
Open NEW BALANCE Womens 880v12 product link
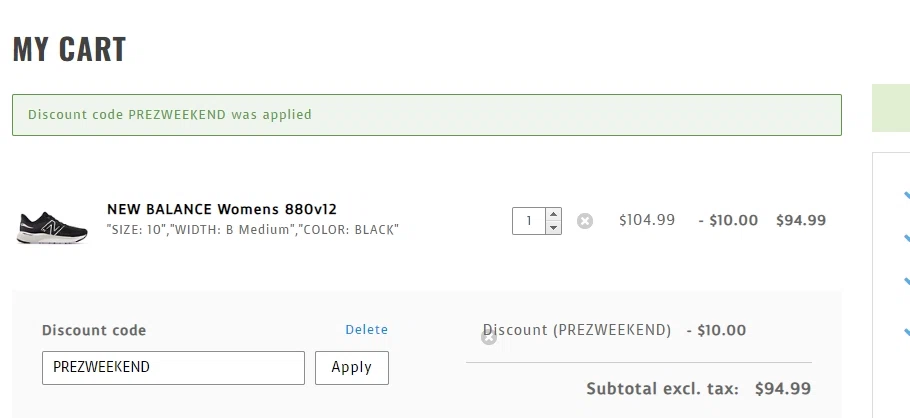222,209
